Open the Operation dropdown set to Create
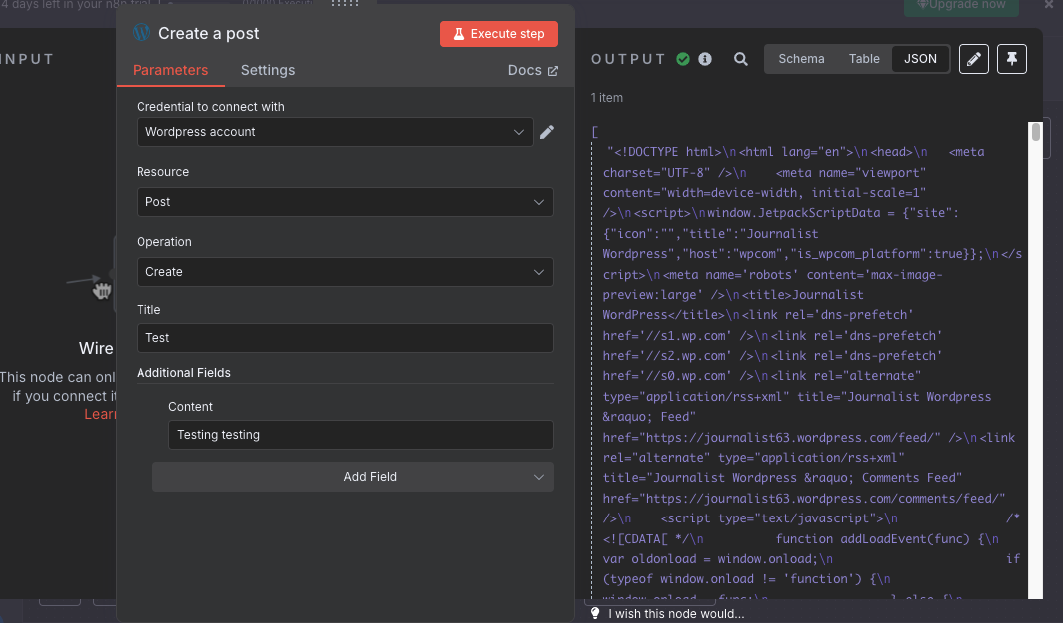The image size is (1063, 623). pyautogui.click(x=345, y=272)
